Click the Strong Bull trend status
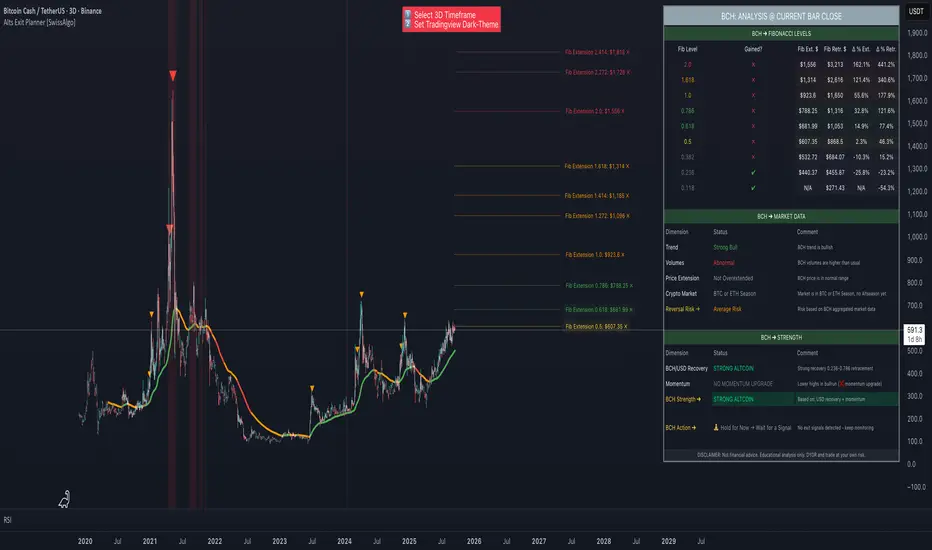This screenshot has width=932, height=550. pyautogui.click(x=725, y=247)
